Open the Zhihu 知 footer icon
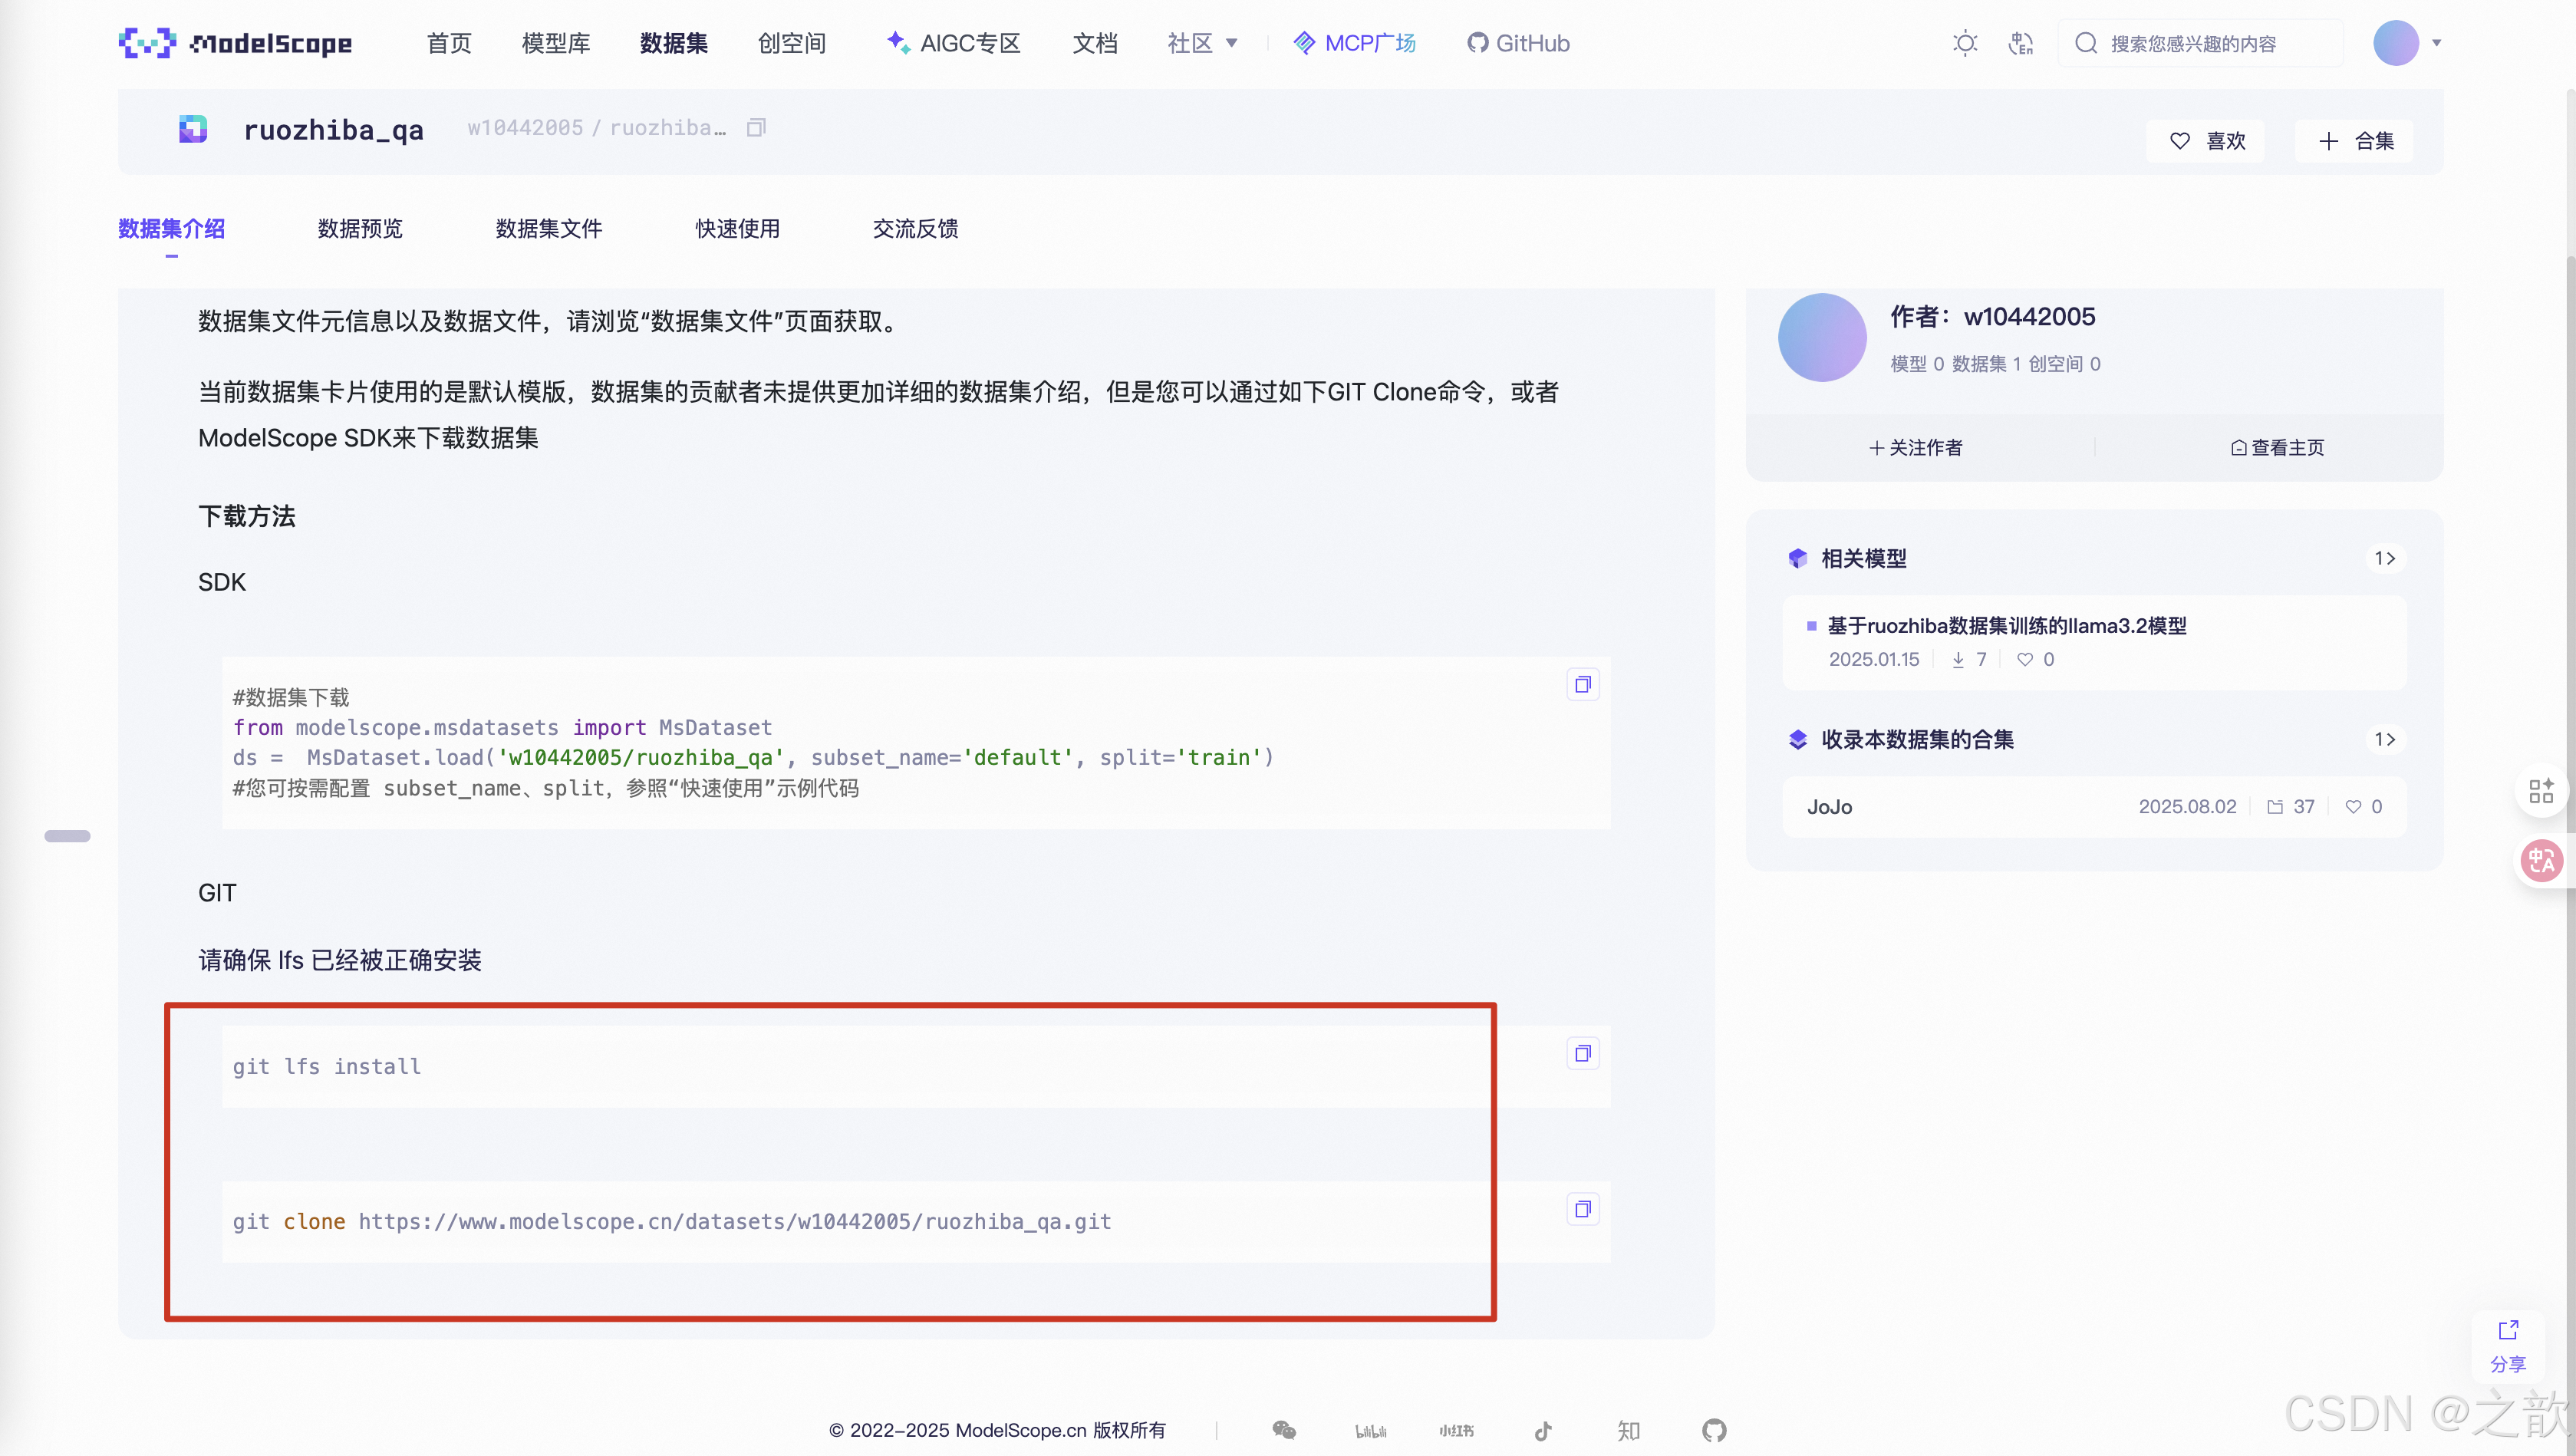The image size is (2576, 1456). [1629, 1430]
